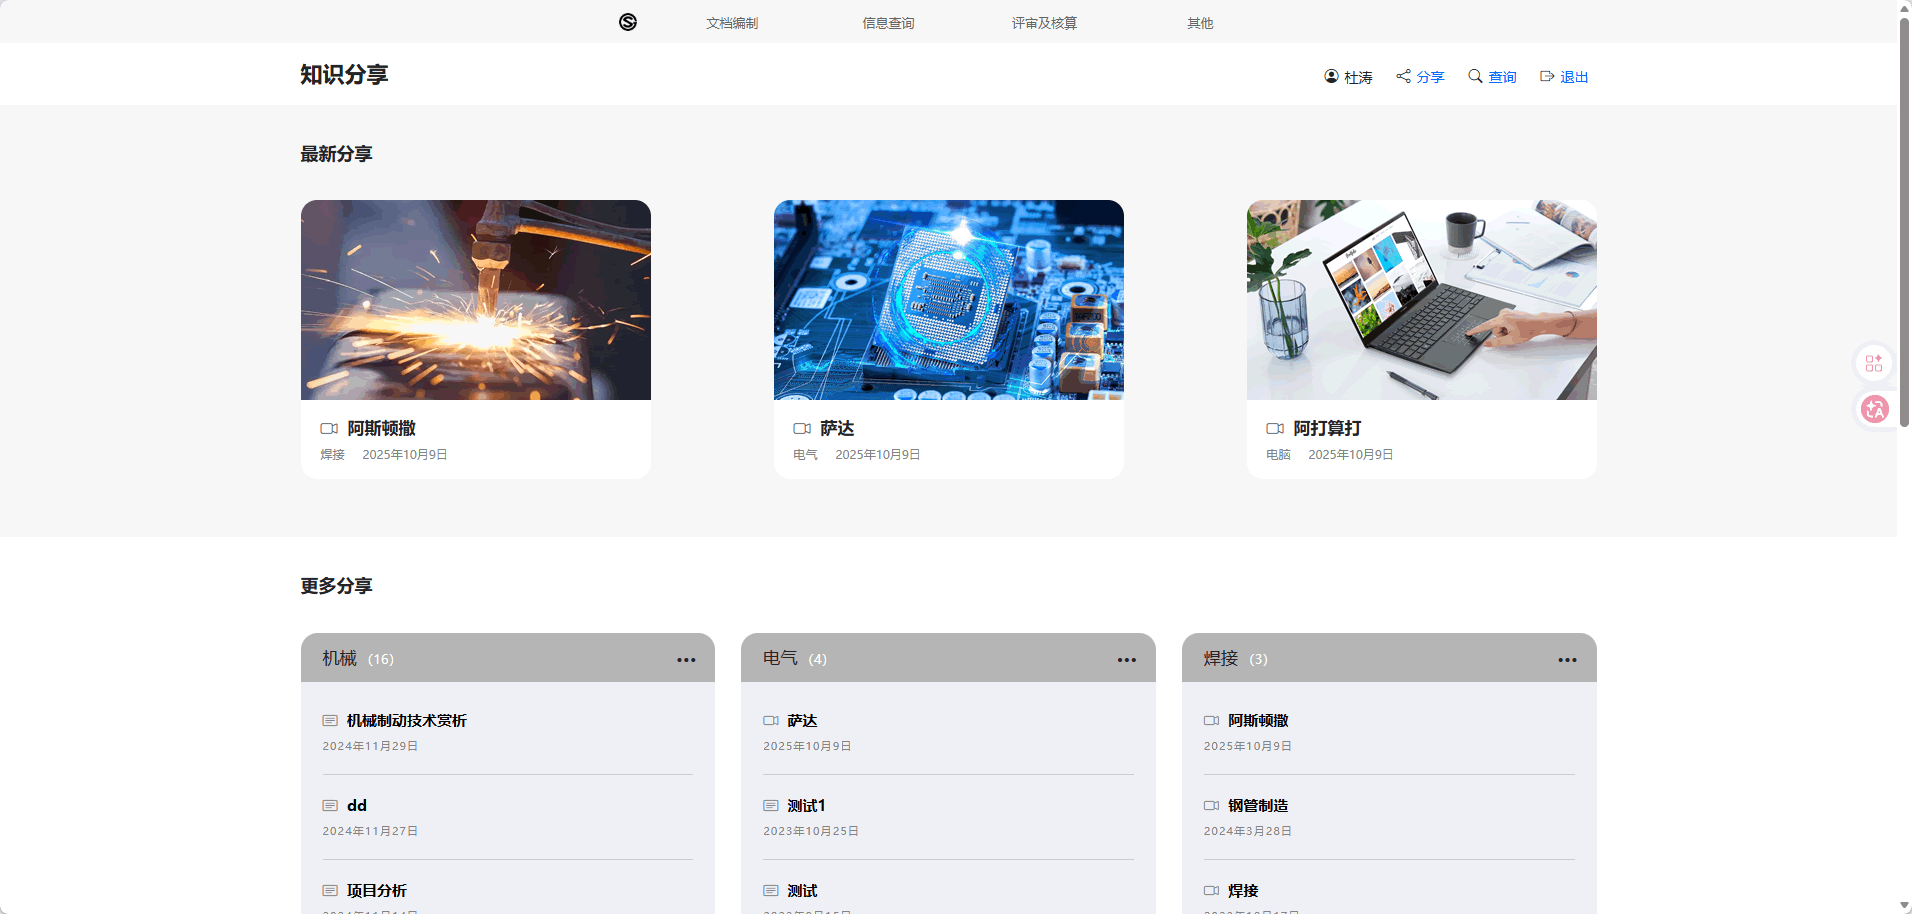
Task: Open the circuit board CPU thumbnail
Action: (x=949, y=300)
